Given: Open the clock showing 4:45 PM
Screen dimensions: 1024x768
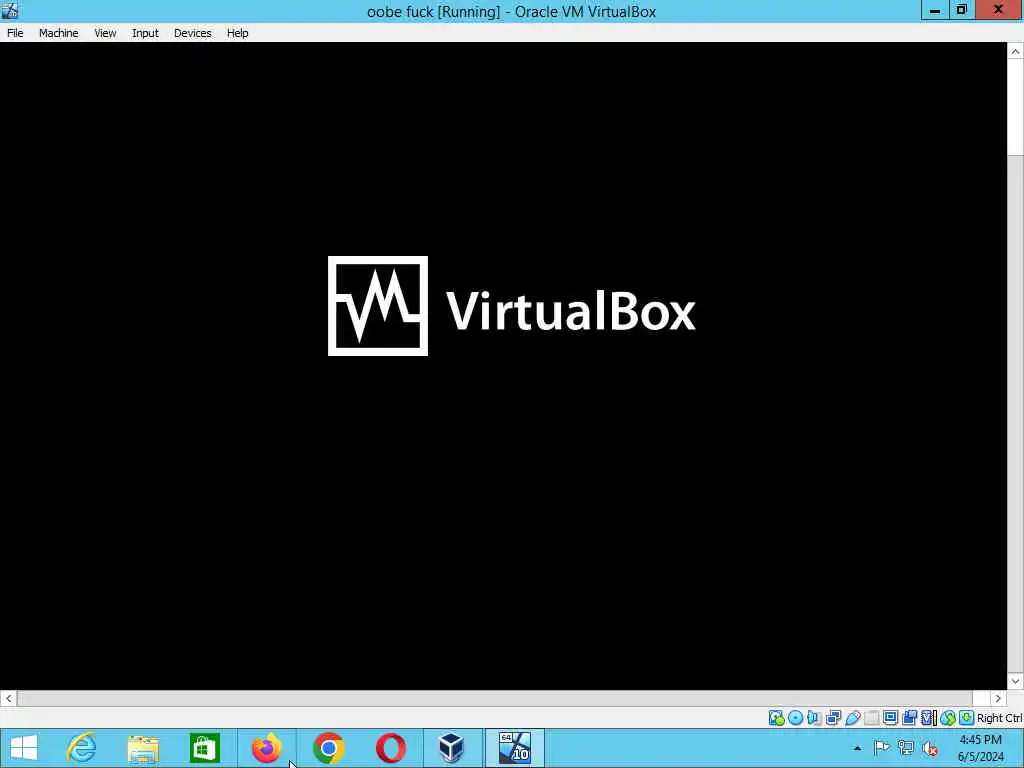Looking at the screenshot, I should pos(980,748).
